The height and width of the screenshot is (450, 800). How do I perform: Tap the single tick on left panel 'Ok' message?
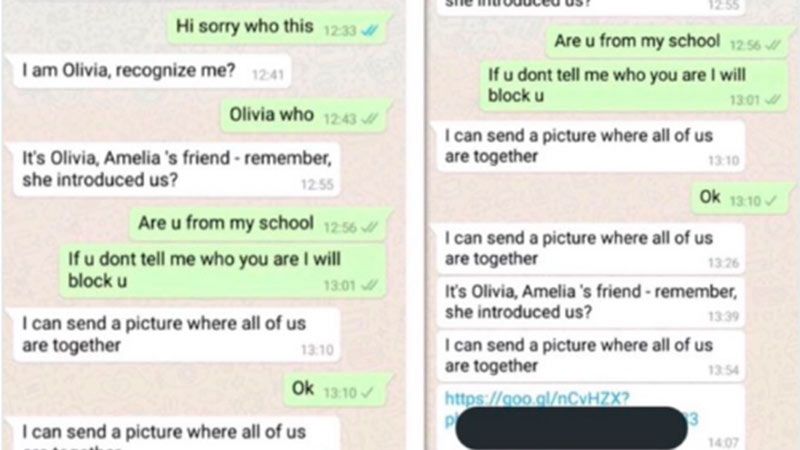pyautogui.click(x=367, y=393)
